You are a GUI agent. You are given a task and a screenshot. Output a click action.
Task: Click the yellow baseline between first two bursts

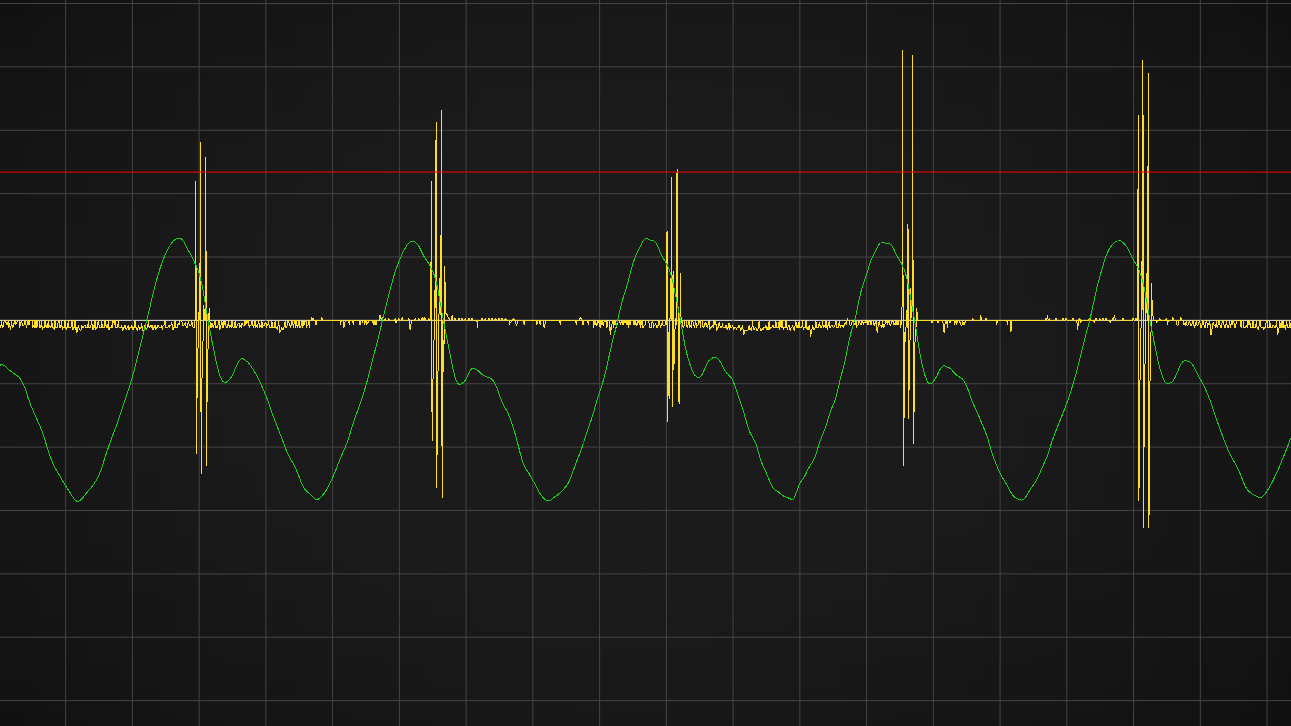(x=320, y=322)
